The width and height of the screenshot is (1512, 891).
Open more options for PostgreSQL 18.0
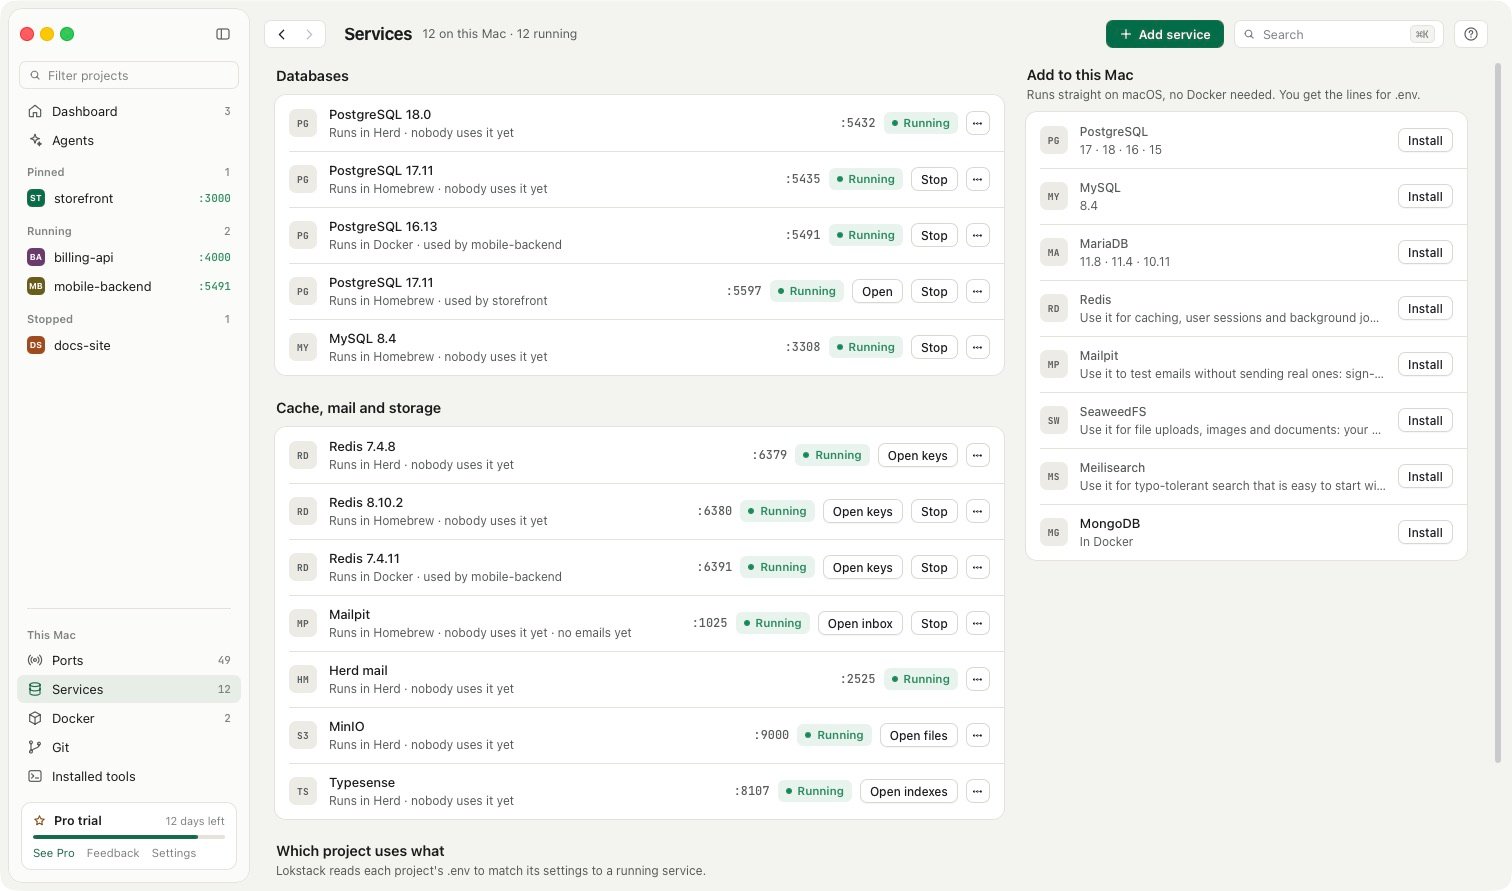coord(977,123)
